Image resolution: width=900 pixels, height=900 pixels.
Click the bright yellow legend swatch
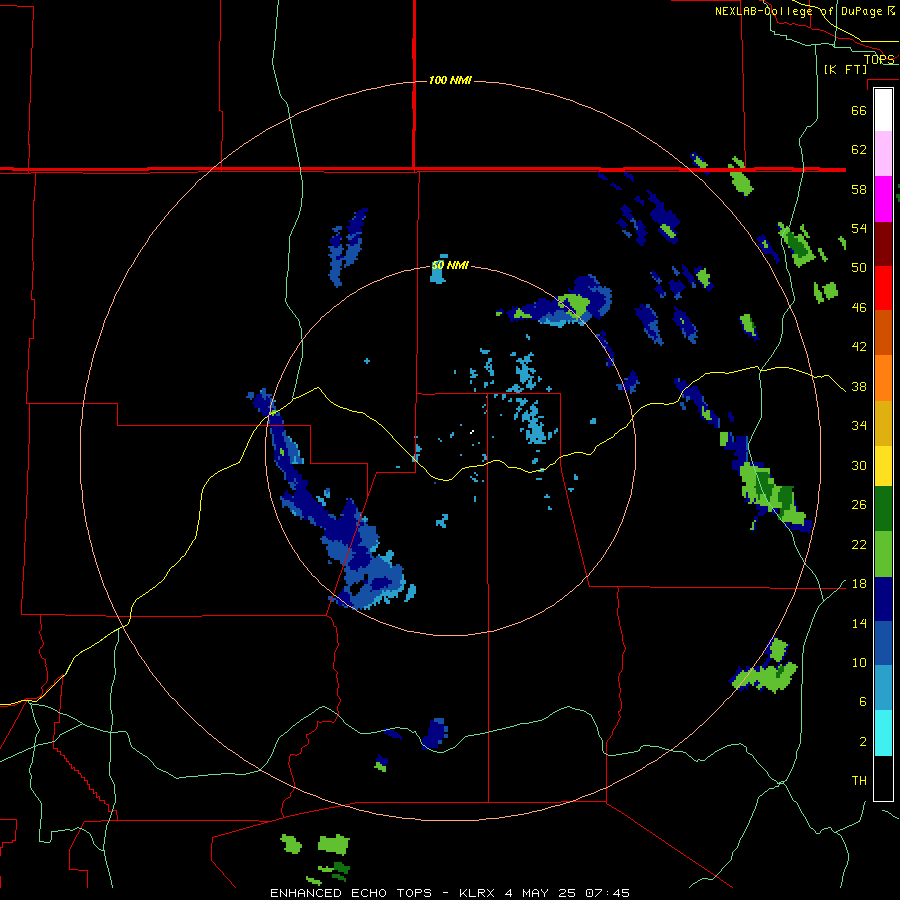[883, 466]
